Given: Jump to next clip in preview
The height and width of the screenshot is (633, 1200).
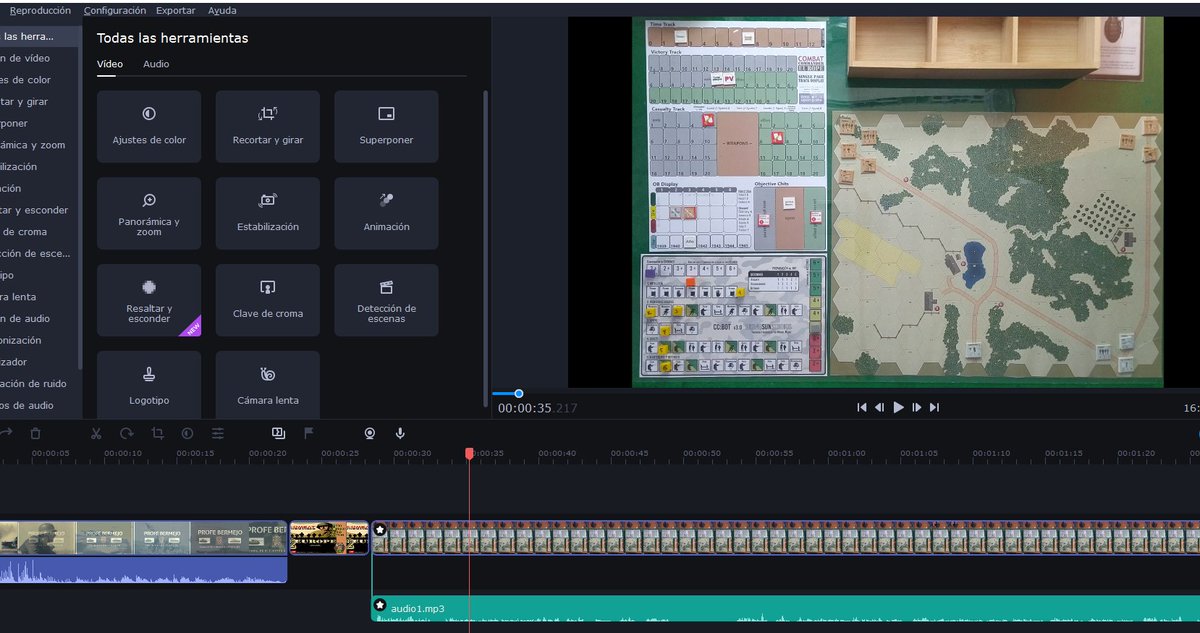Looking at the screenshot, I should 934,407.
